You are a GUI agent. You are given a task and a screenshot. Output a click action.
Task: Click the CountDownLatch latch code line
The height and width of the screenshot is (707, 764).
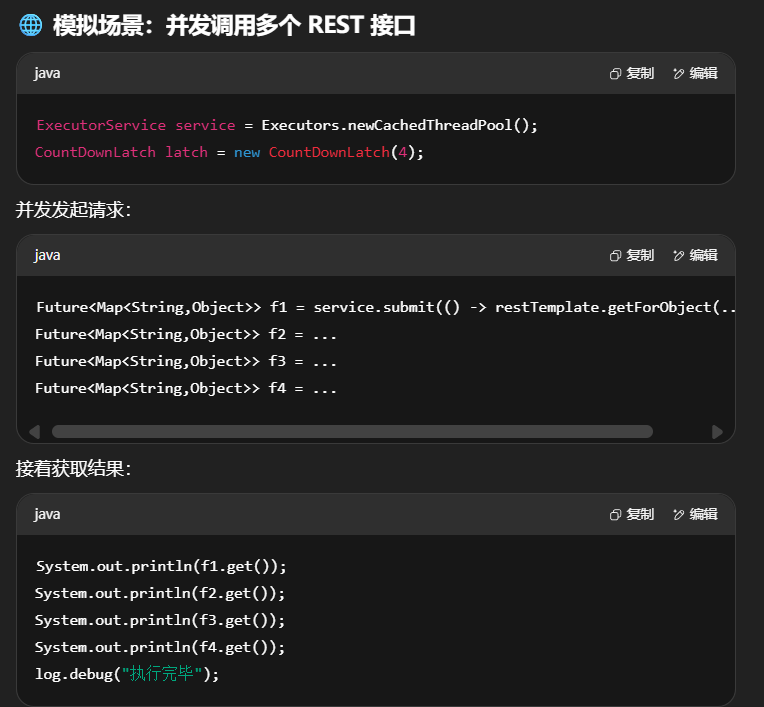tap(229, 152)
